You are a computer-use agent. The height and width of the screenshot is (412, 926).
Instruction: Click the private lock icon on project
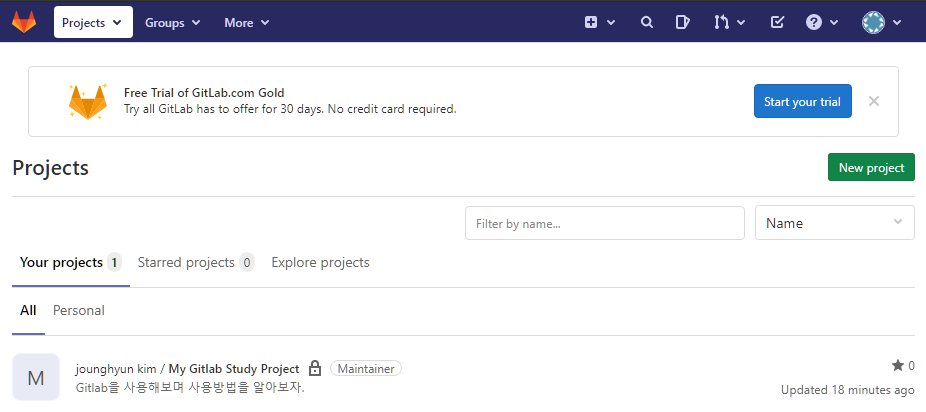315,369
